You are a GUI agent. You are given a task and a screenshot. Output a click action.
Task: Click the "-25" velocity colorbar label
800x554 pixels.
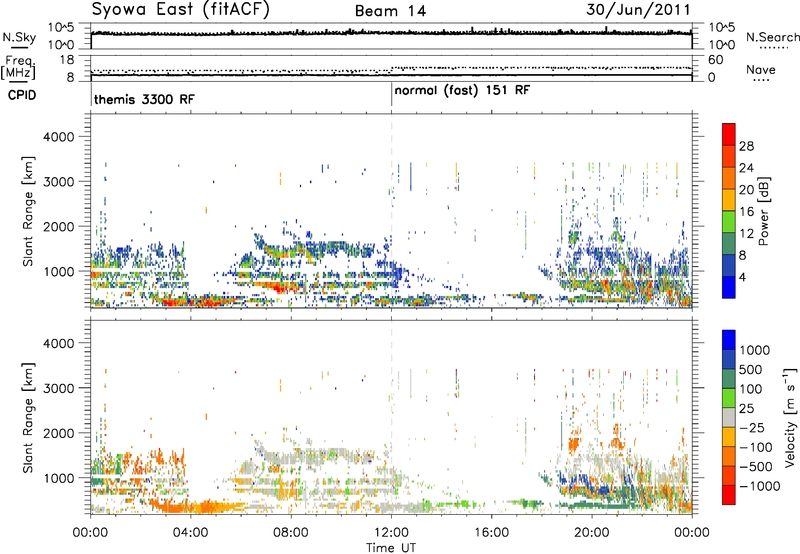(x=753, y=428)
